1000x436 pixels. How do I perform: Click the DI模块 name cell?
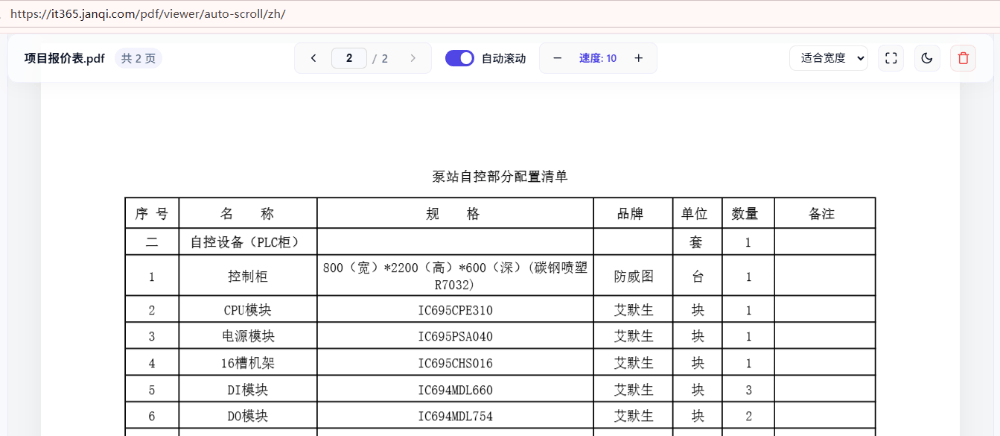248,389
